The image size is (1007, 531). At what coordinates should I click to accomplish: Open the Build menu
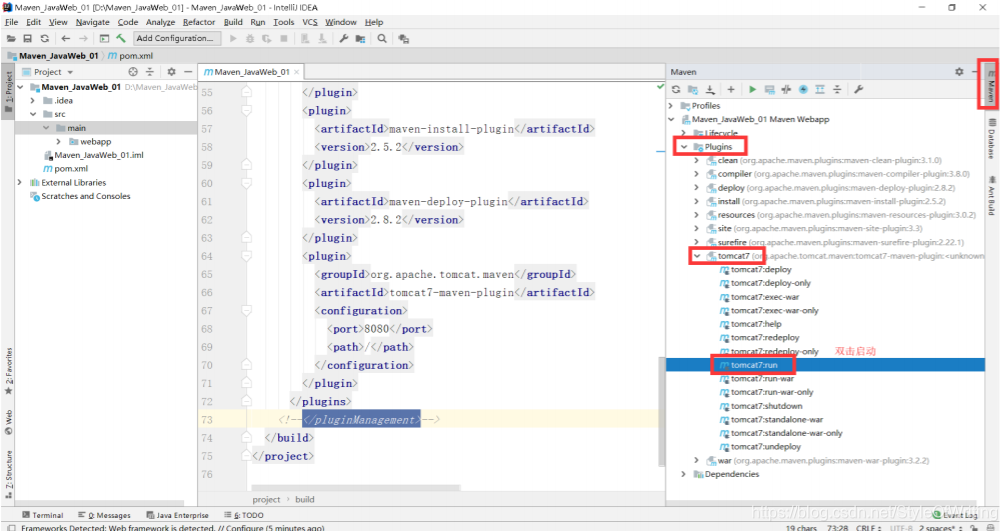[x=233, y=22]
